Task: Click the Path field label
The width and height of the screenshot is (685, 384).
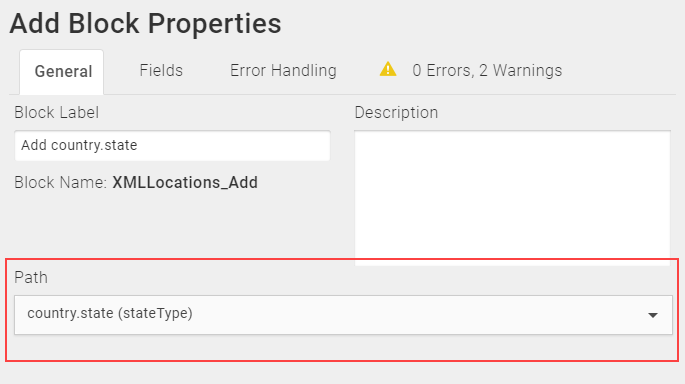Action: click(31, 277)
